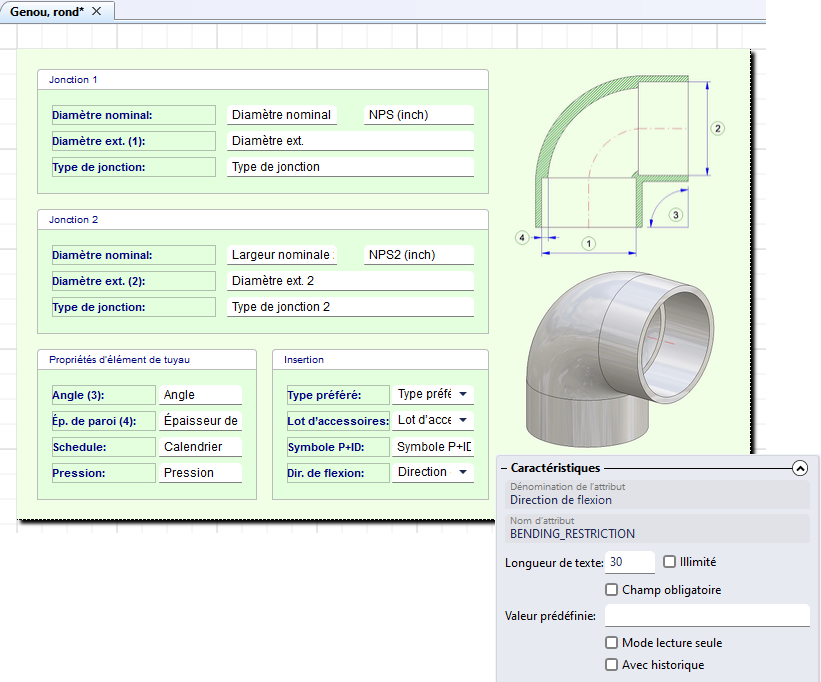Expand the Lot d'accessoires dropdown
821x682 pixels.
[x=462, y=421]
